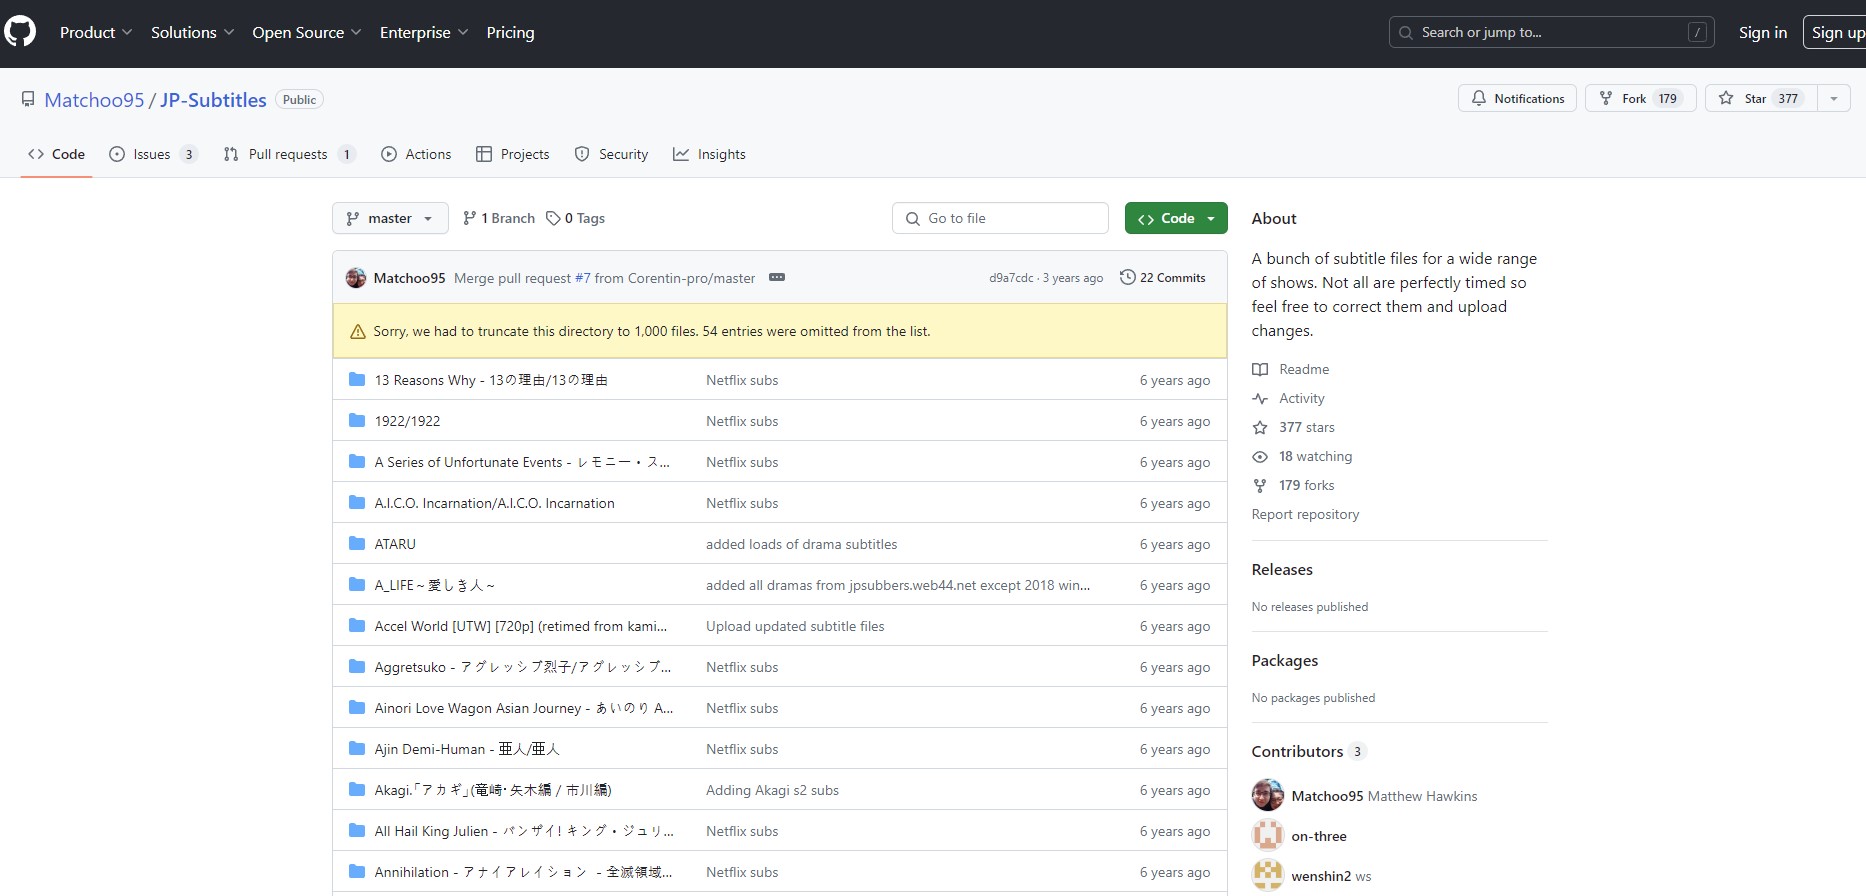Open the Security tab
Viewport: 1866px width, 896px height.
click(x=611, y=154)
